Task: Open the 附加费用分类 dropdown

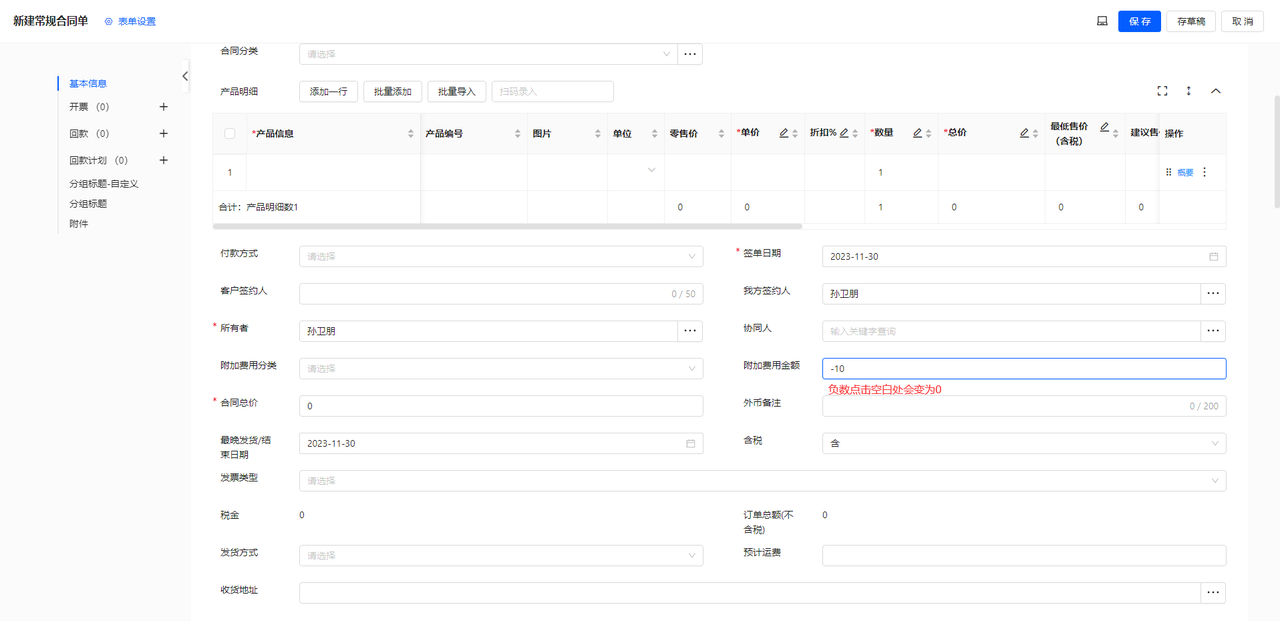Action: pos(501,369)
